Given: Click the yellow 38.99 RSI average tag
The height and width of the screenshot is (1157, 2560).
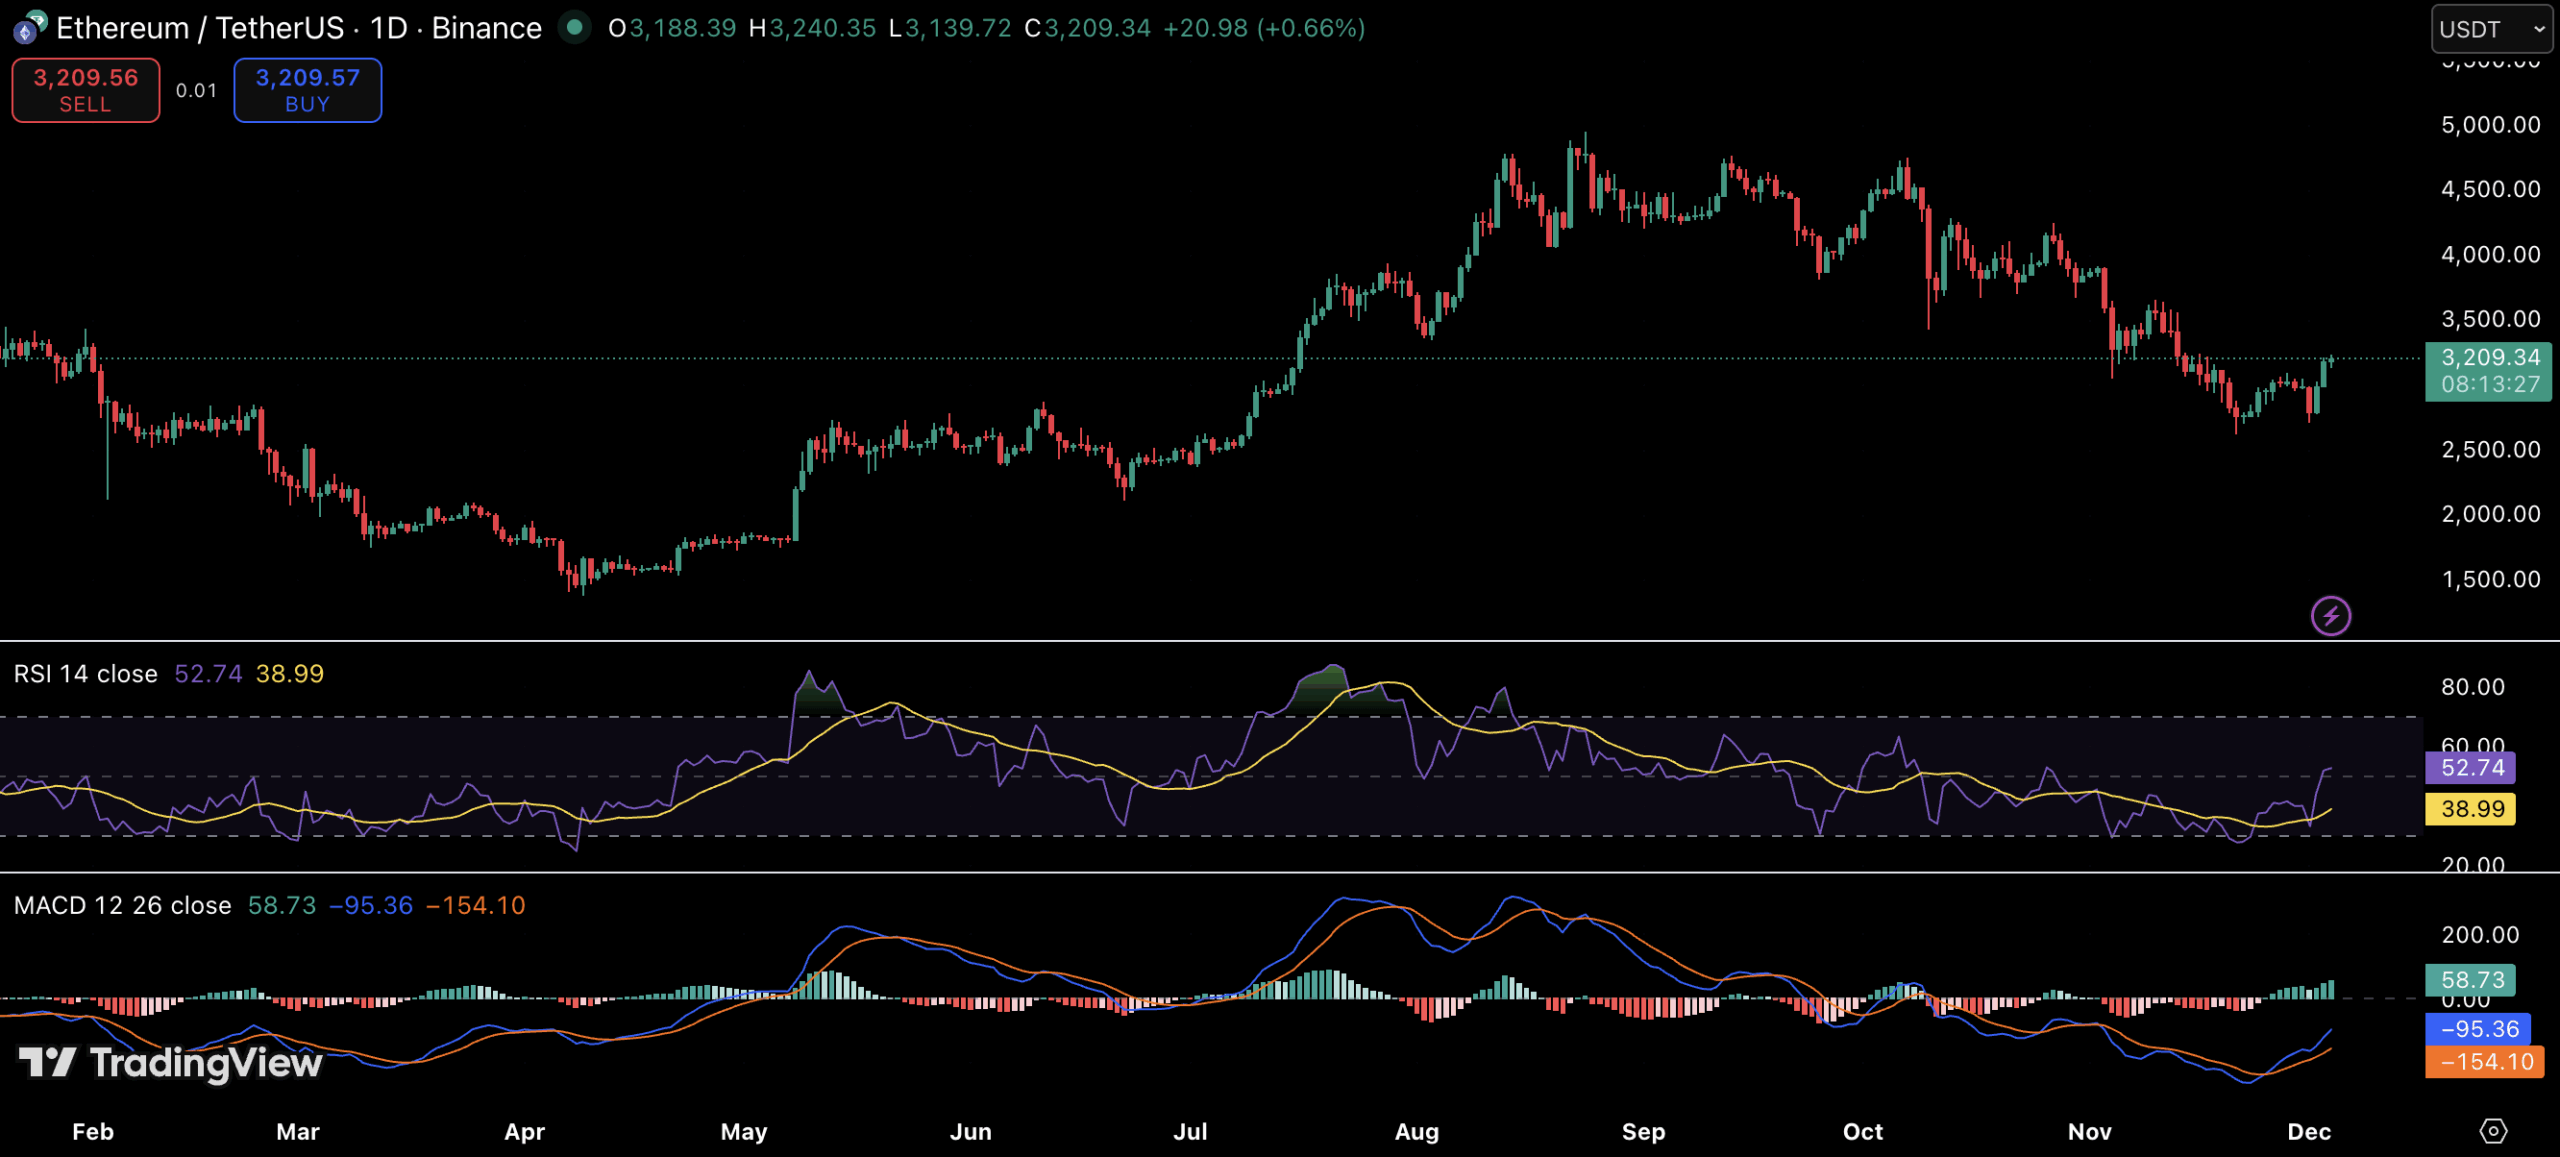Looking at the screenshot, I should [x=2471, y=809].
